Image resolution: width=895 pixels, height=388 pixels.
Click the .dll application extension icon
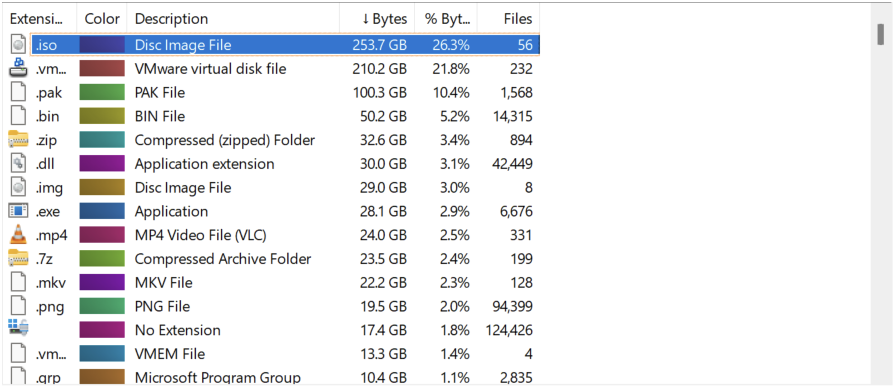pos(19,164)
